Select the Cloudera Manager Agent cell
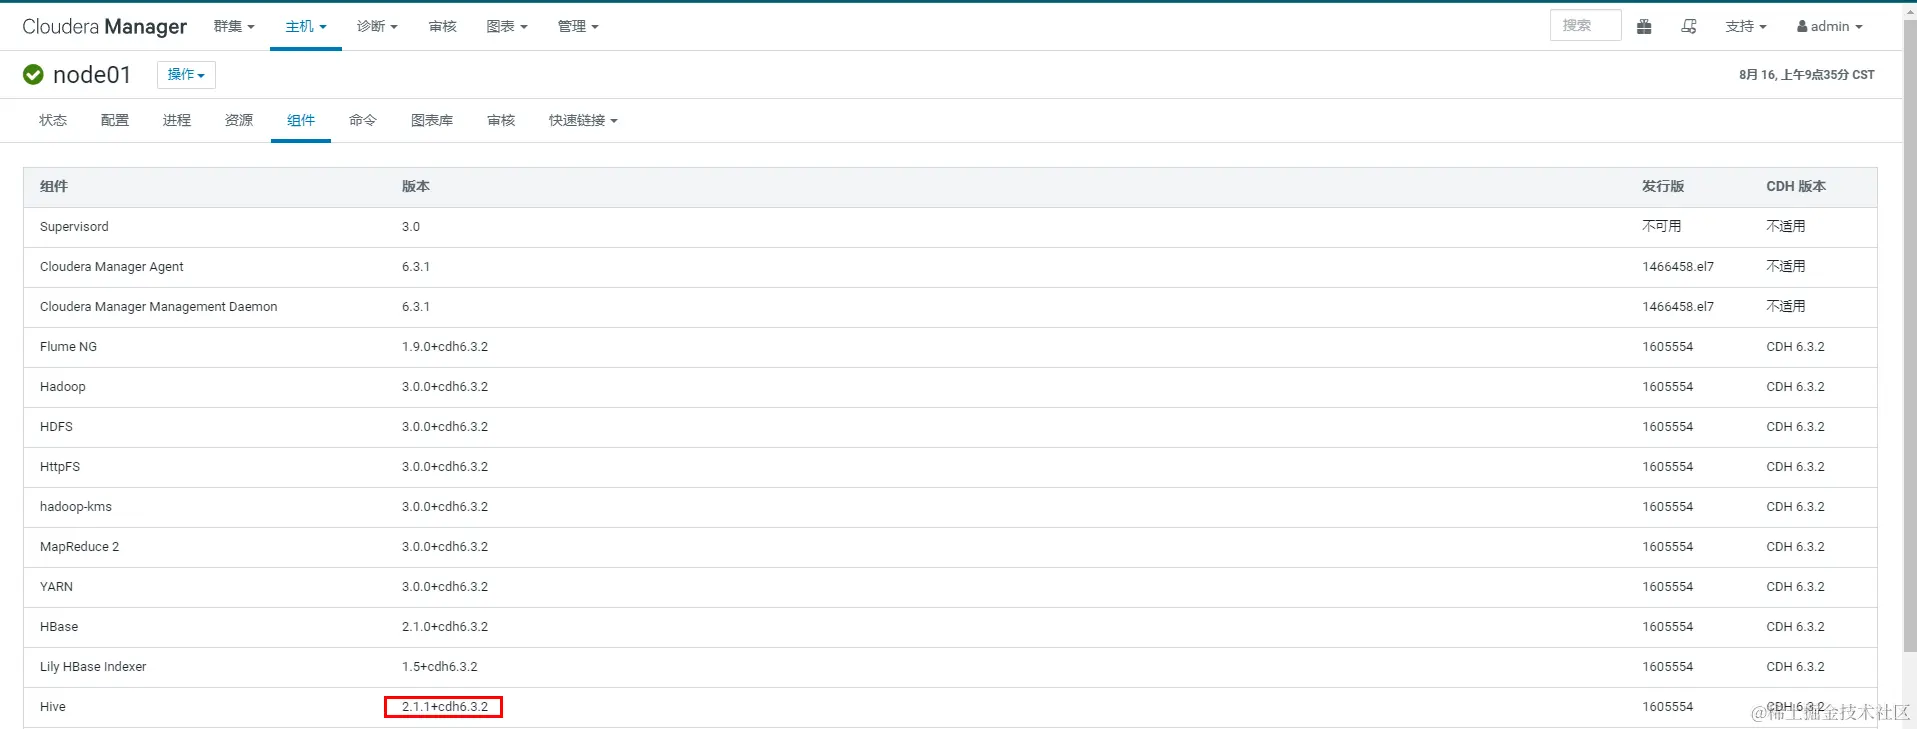 112,267
